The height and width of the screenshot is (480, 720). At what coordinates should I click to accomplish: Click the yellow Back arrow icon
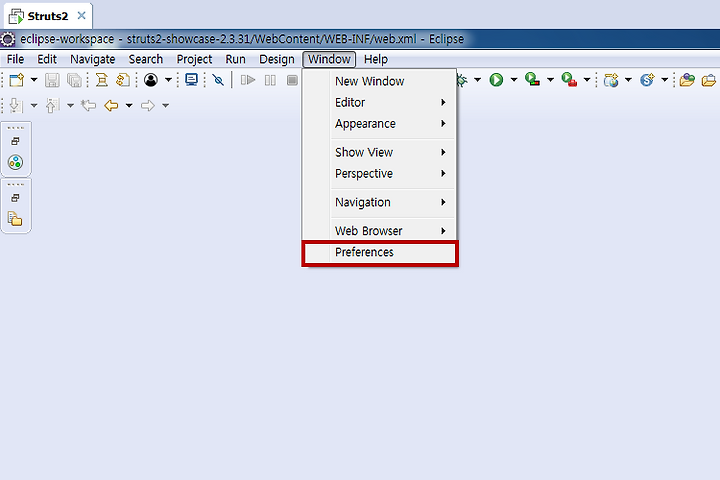111,106
